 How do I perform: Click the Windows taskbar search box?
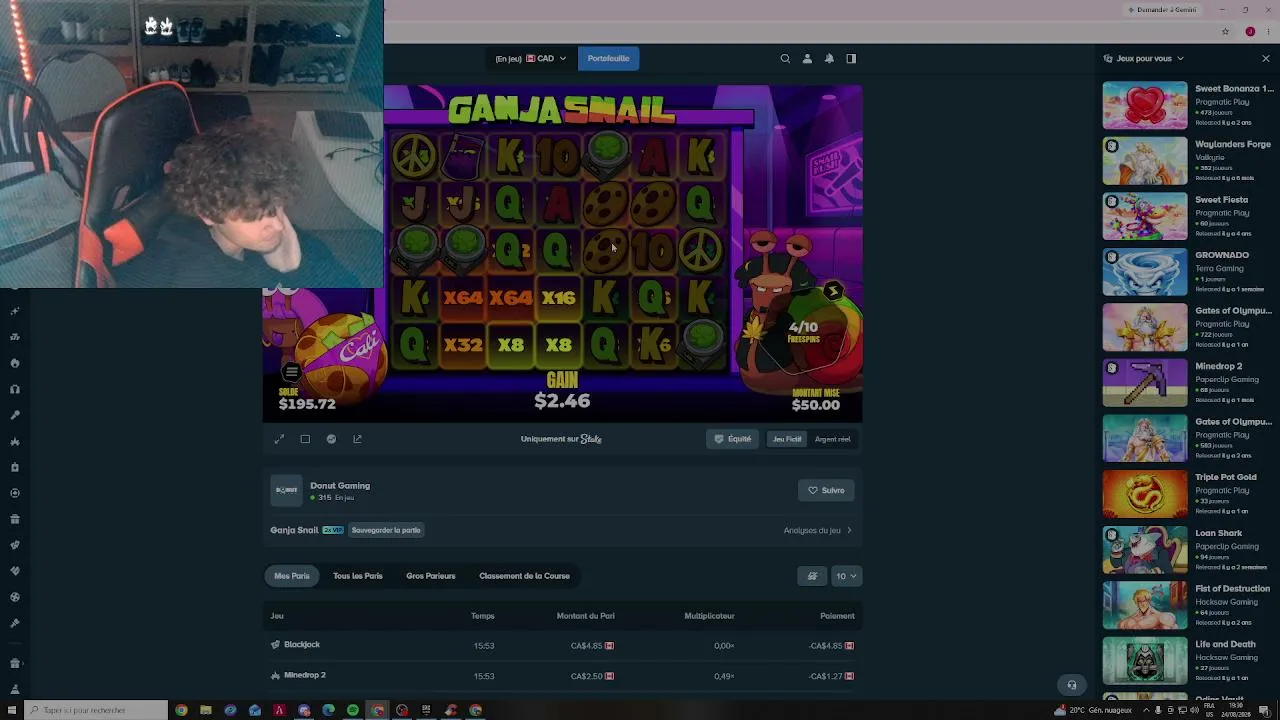click(x=96, y=710)
